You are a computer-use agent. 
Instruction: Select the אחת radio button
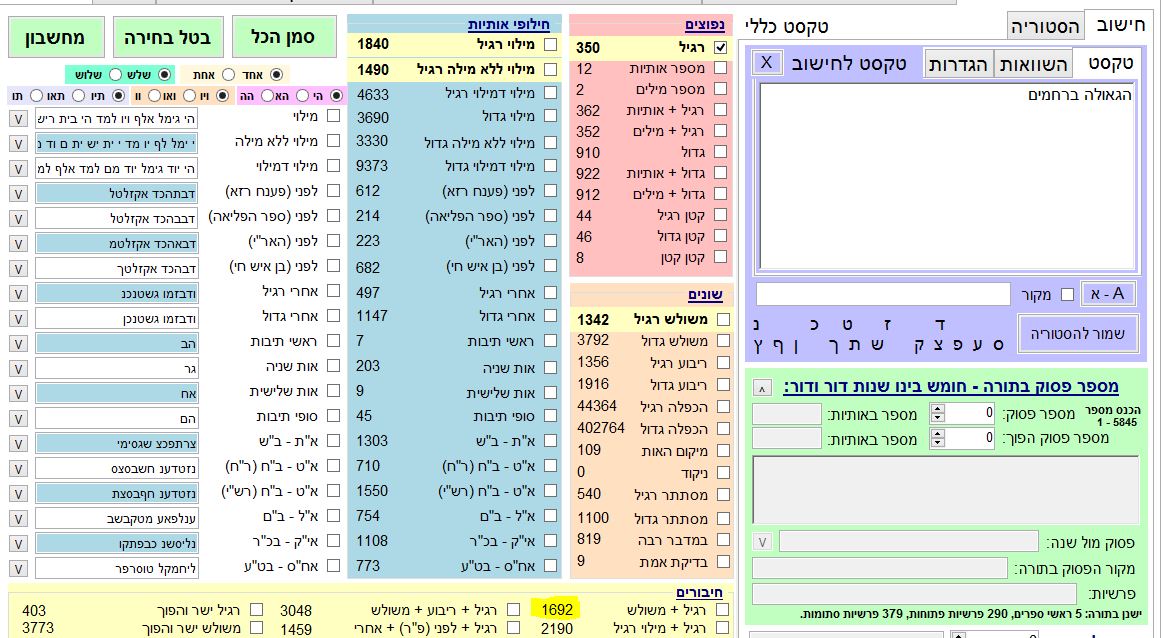click(x=229, y=75)
